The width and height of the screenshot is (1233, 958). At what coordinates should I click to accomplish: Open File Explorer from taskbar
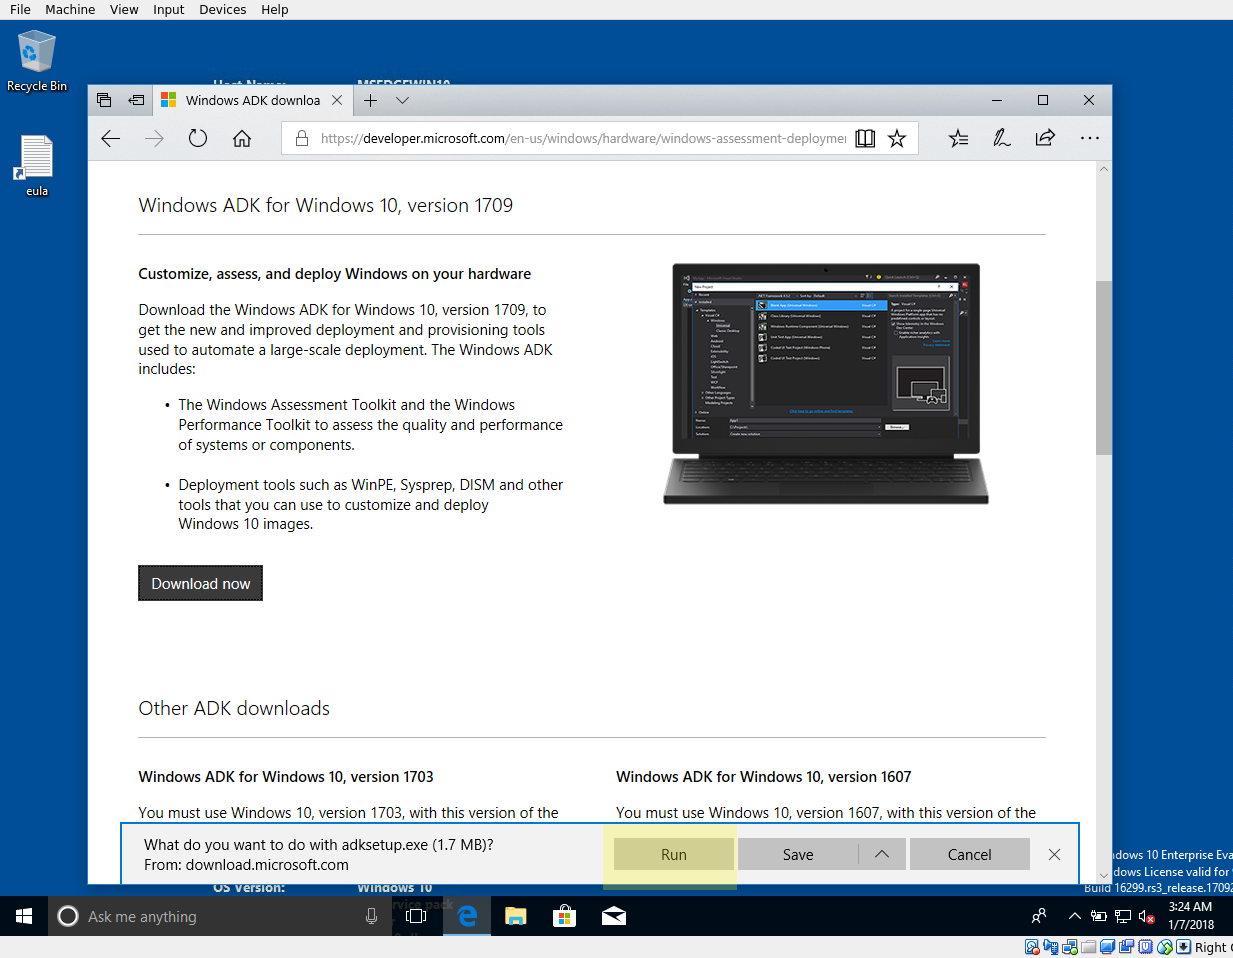(515, 916)
